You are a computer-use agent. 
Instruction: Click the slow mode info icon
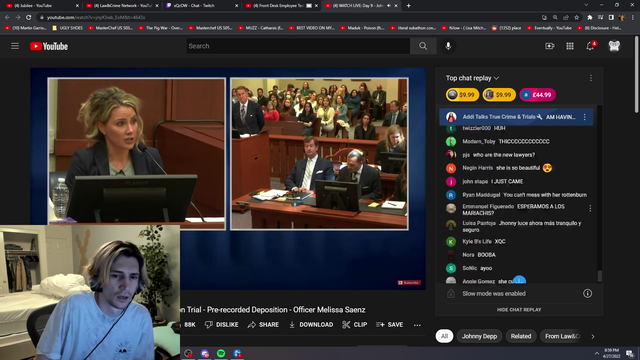pos(587,293)
